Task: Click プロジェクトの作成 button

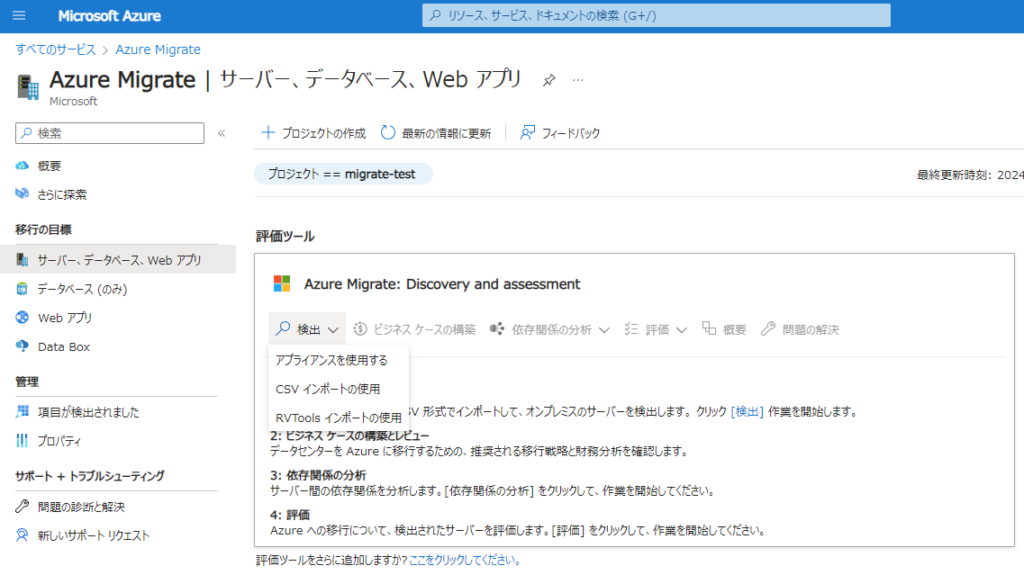Action: (x=313, y=133)
